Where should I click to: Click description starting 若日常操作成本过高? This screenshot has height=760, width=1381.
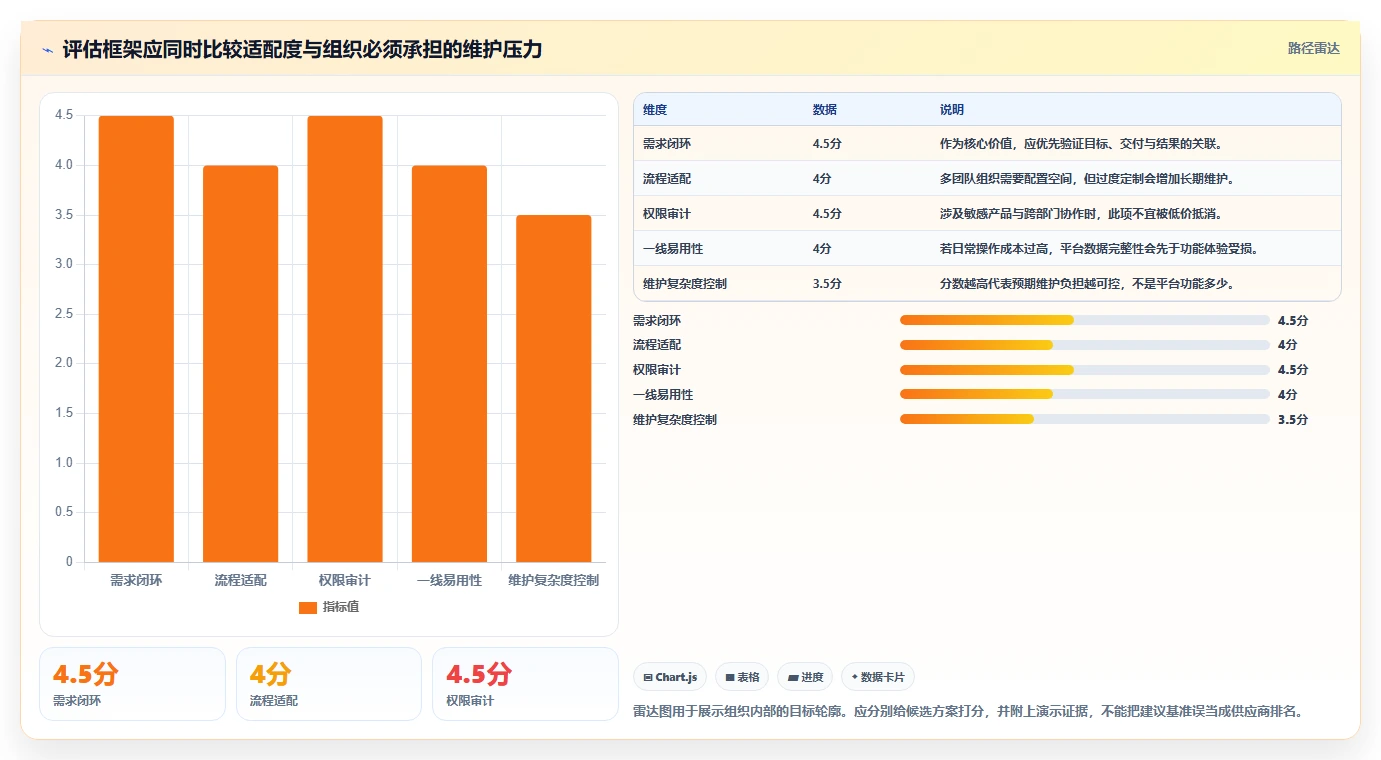[x=1100, y=249]
